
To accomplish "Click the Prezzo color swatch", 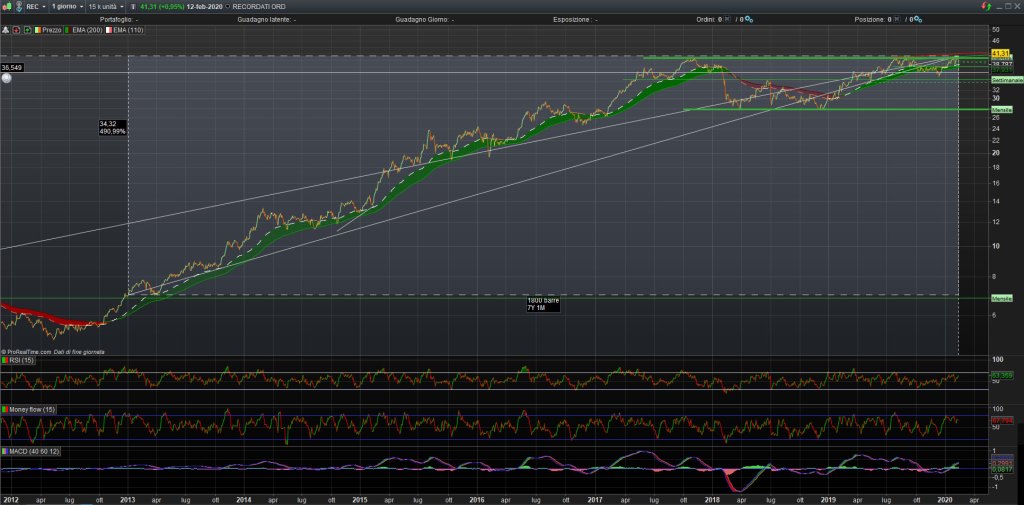I will [38, 31].
